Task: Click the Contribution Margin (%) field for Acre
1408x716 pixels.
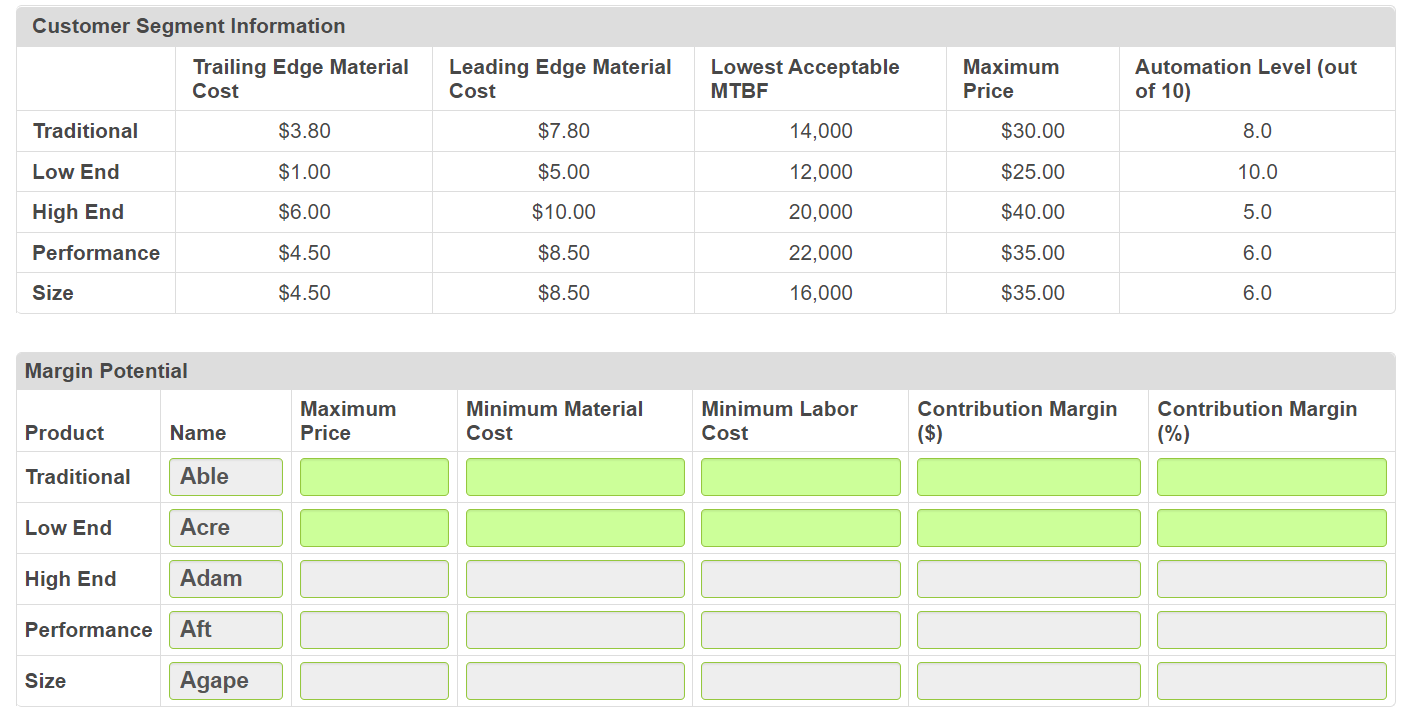Action: pos(1271,527)
